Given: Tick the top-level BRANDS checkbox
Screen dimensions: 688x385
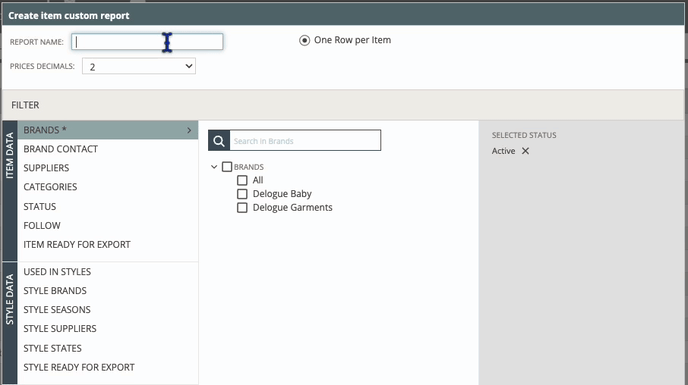Looking at the screenshot, I should pos(227,167).
